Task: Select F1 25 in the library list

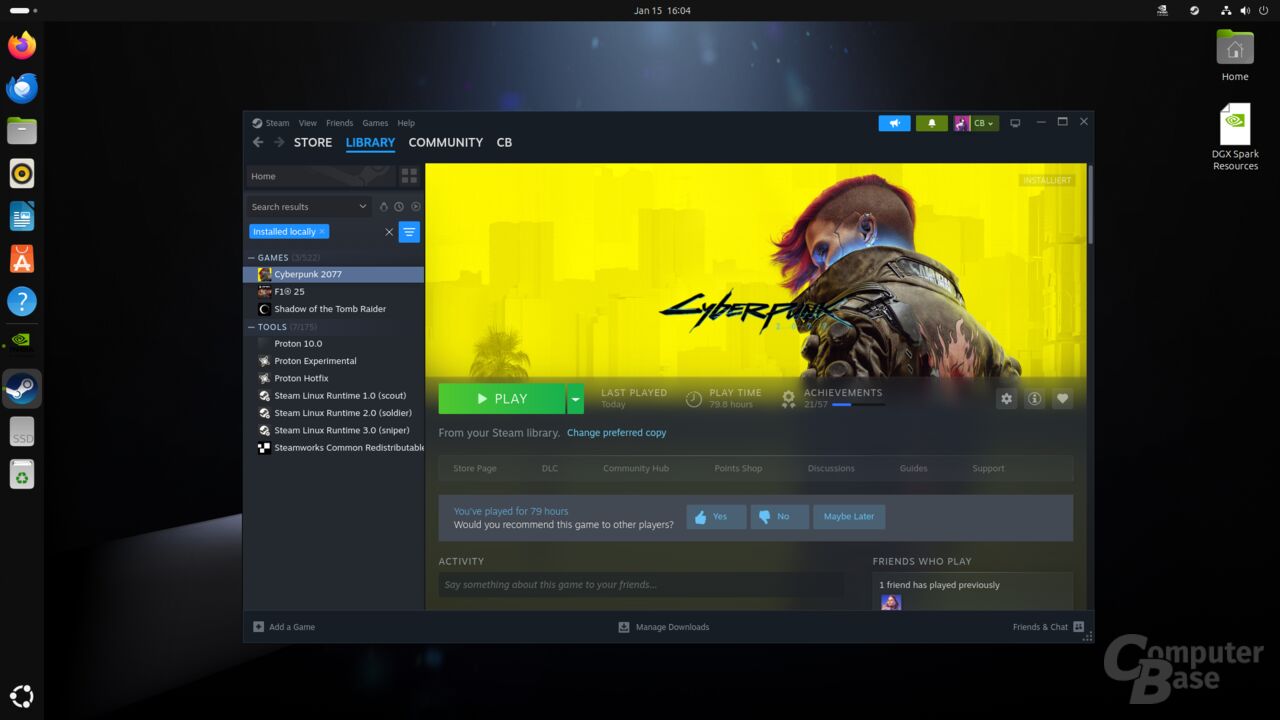Action: tap(334, 292)
